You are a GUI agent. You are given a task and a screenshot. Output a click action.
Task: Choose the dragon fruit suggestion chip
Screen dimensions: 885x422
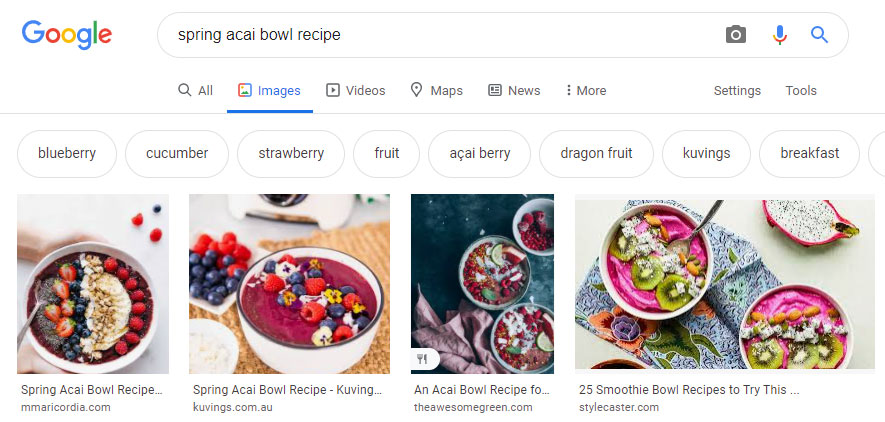[596, 153]
